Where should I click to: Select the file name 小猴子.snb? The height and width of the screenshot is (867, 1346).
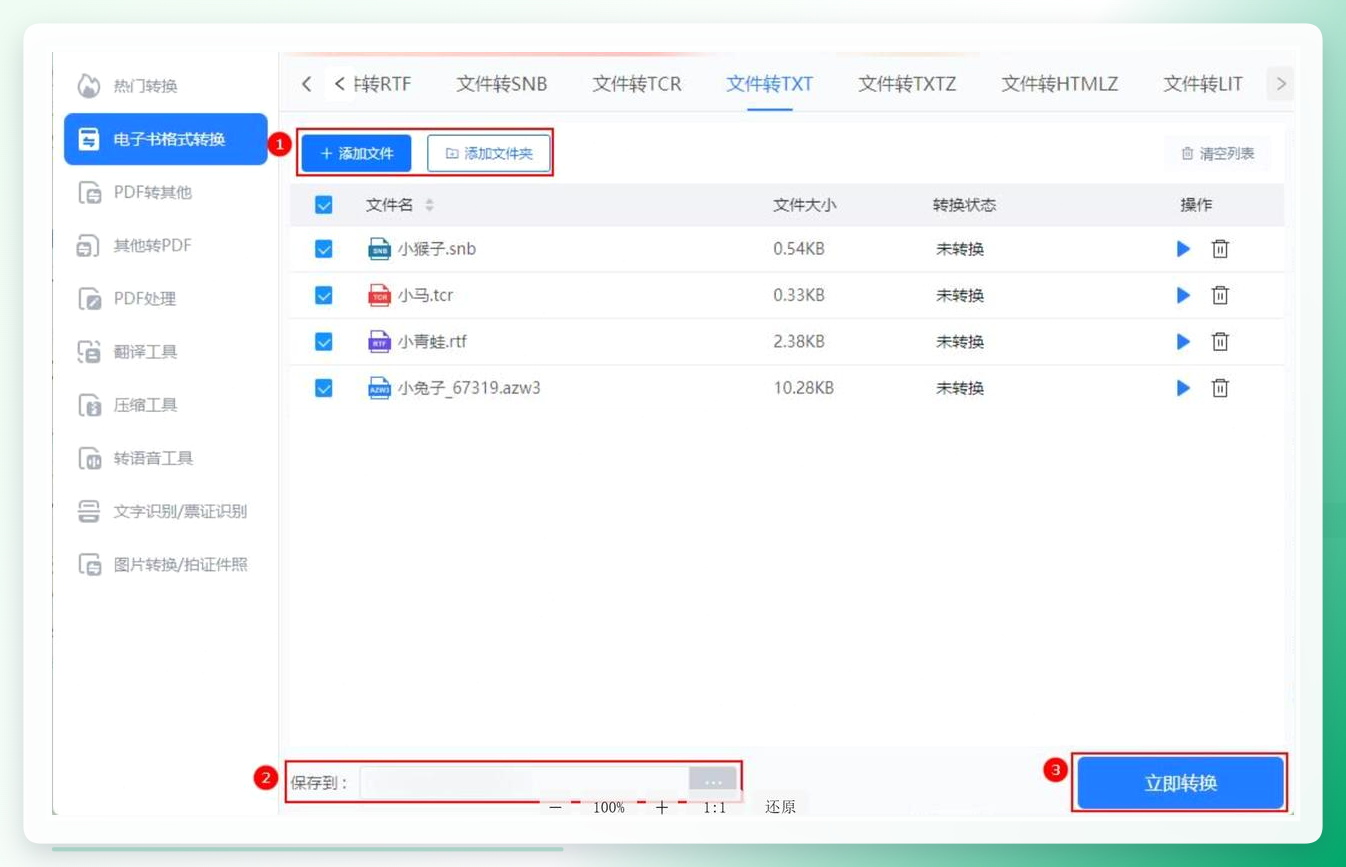tap(437, 249)
